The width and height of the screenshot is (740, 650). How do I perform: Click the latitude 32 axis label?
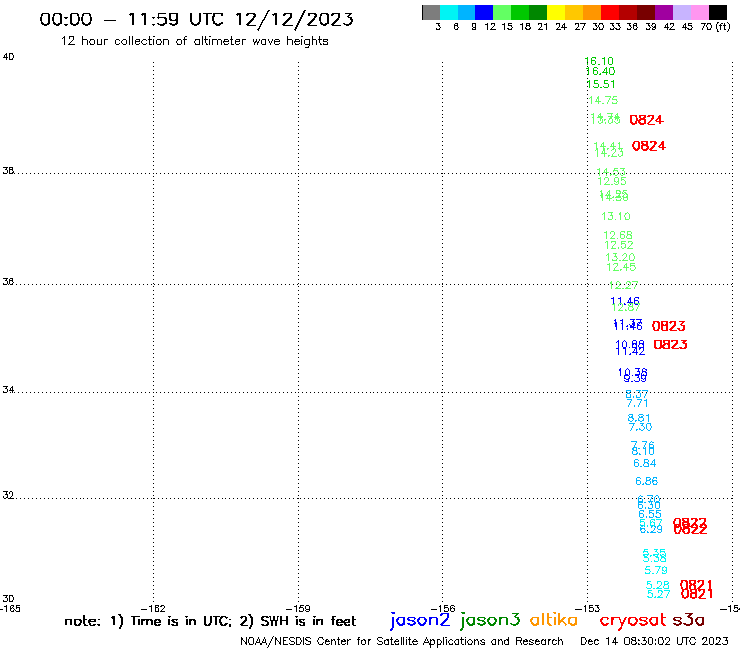pyautogui.click(x=8, y=496)
